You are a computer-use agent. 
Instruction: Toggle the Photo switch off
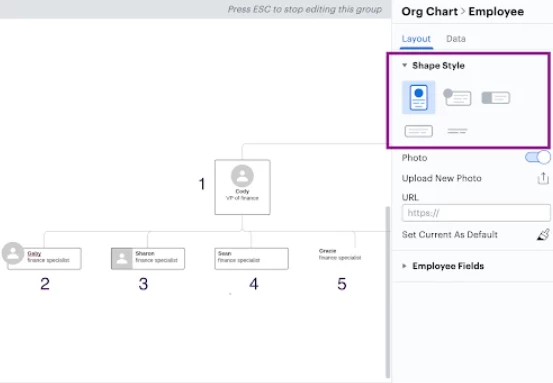[x=537, y=157]
